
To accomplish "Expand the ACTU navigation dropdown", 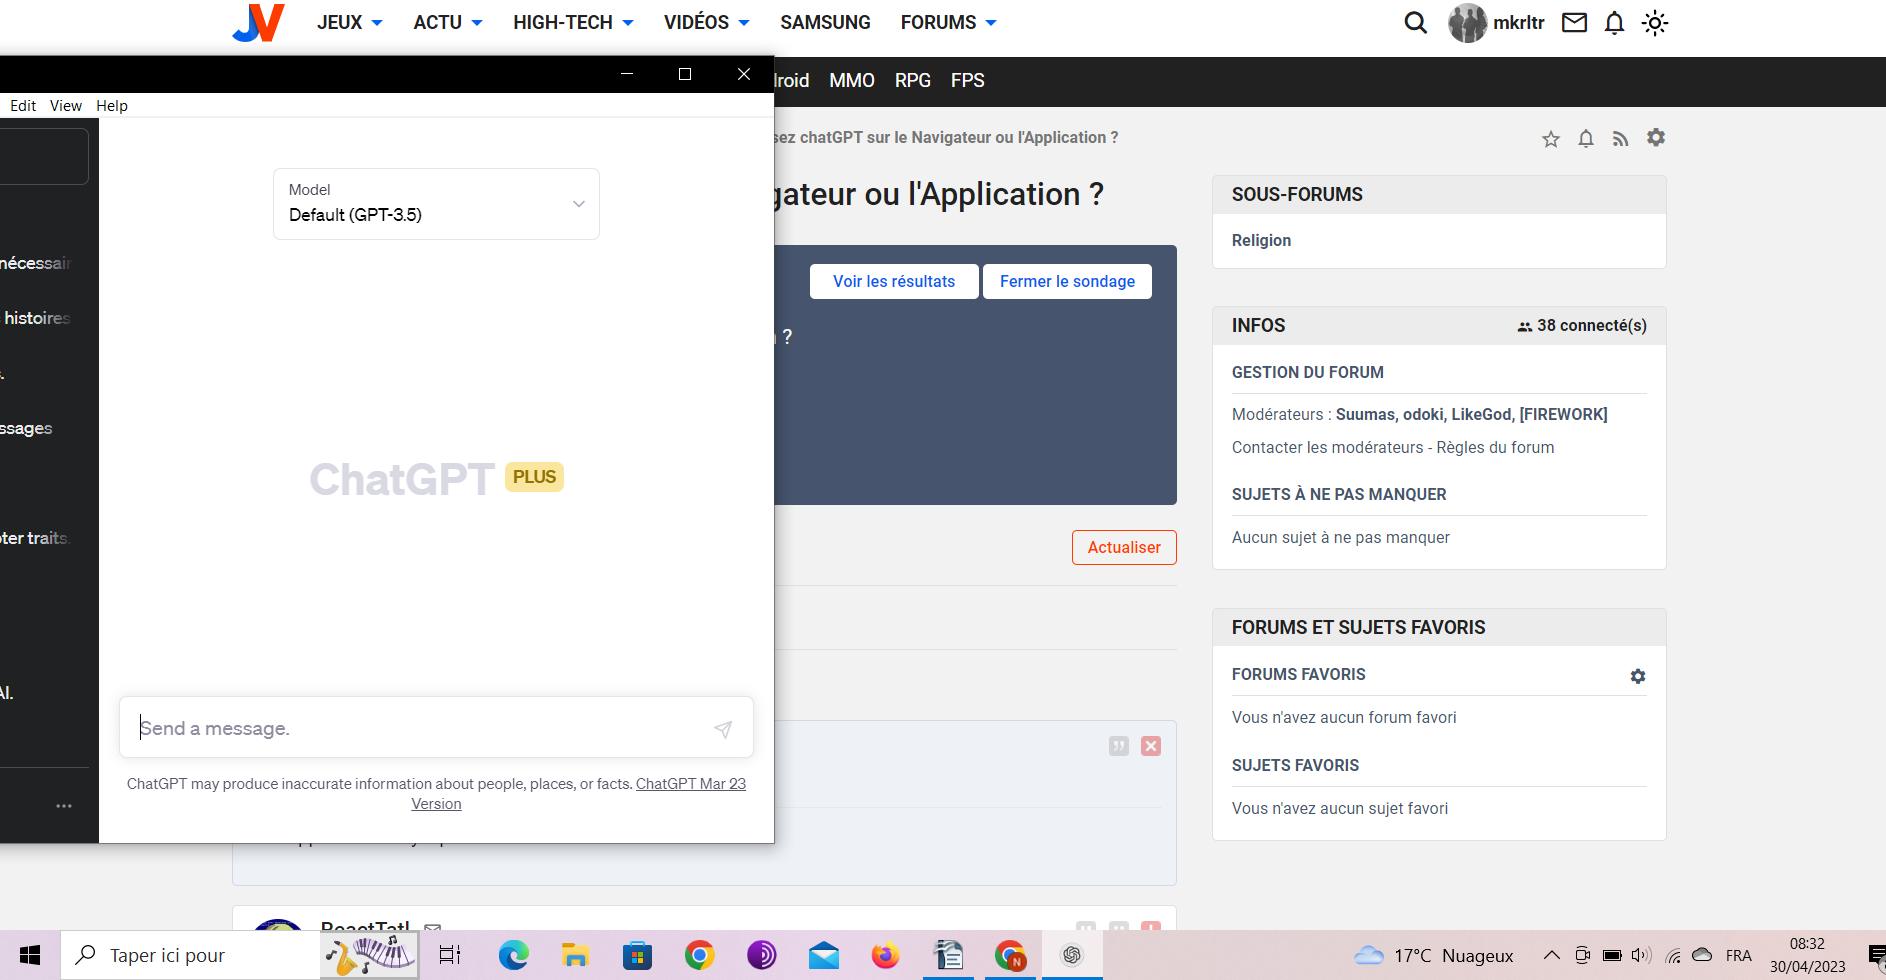I will pos(448,22).
